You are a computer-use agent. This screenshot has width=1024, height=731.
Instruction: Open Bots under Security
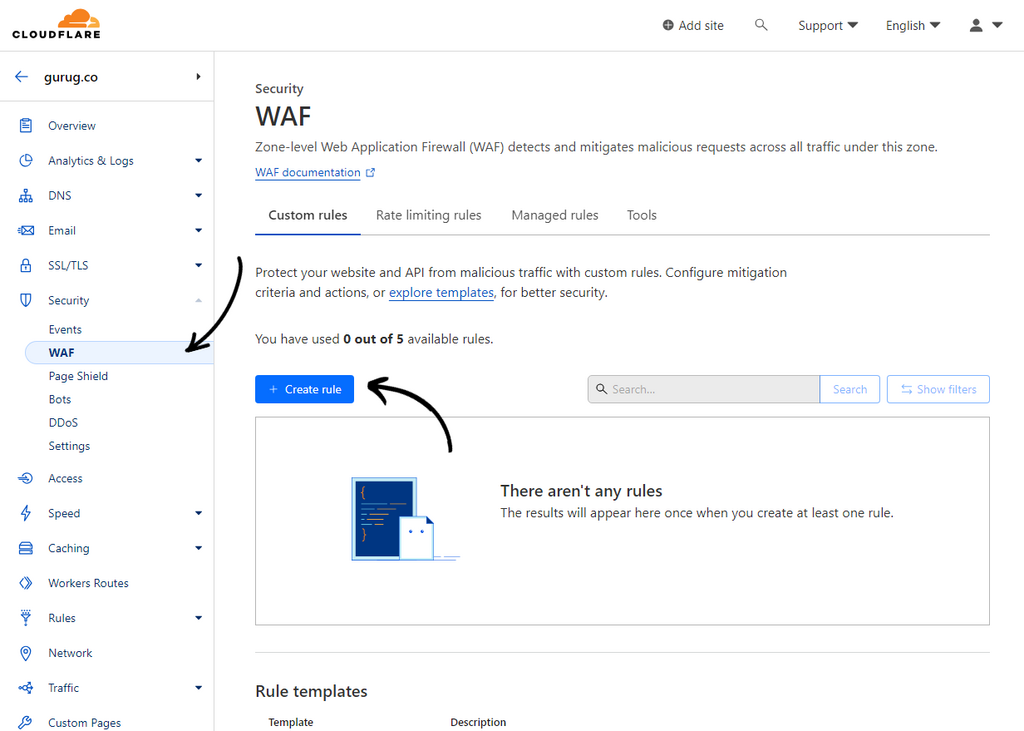tap(60, 399)
